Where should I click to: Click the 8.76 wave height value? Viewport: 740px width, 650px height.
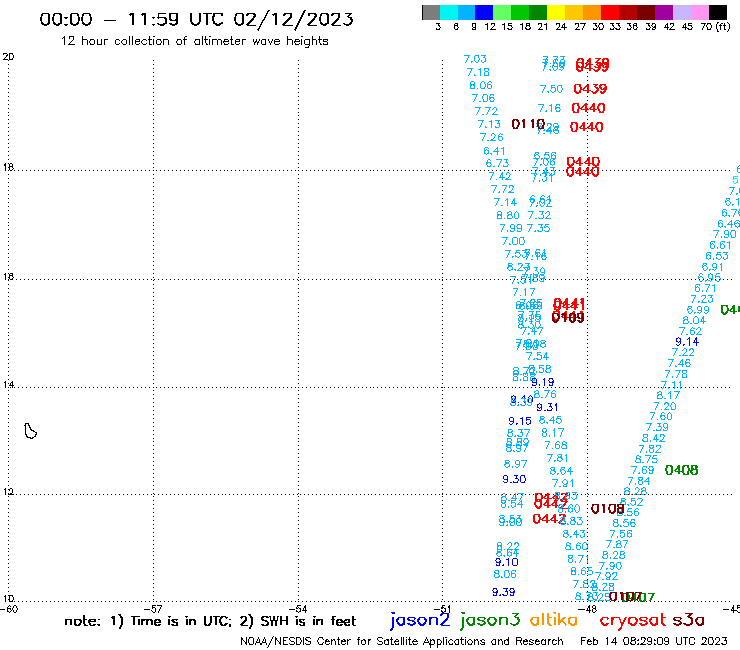tap(545, 394)
